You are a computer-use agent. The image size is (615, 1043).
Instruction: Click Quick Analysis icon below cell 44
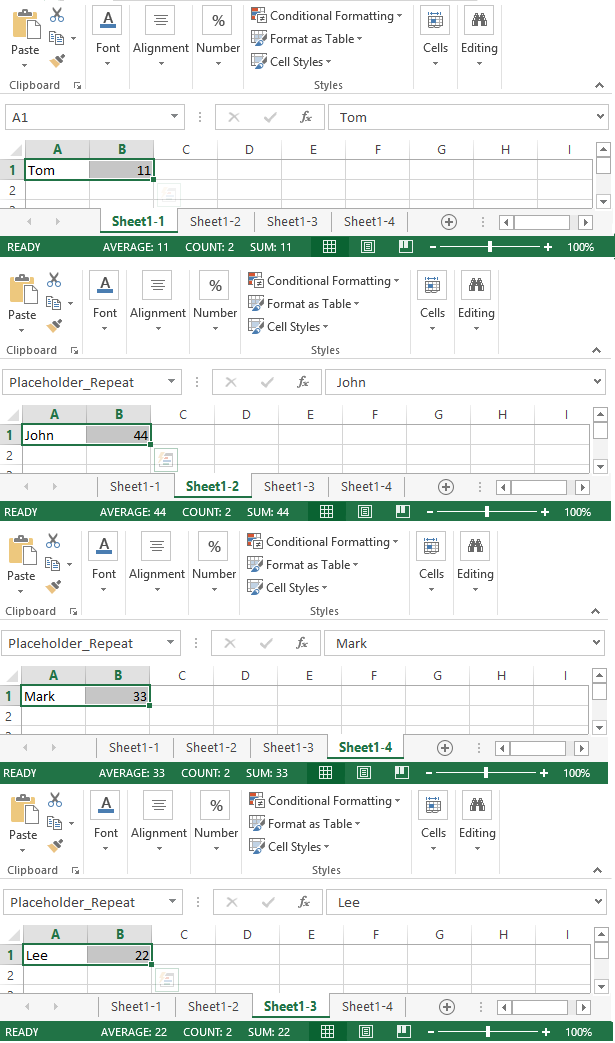(x=166, y=459)
